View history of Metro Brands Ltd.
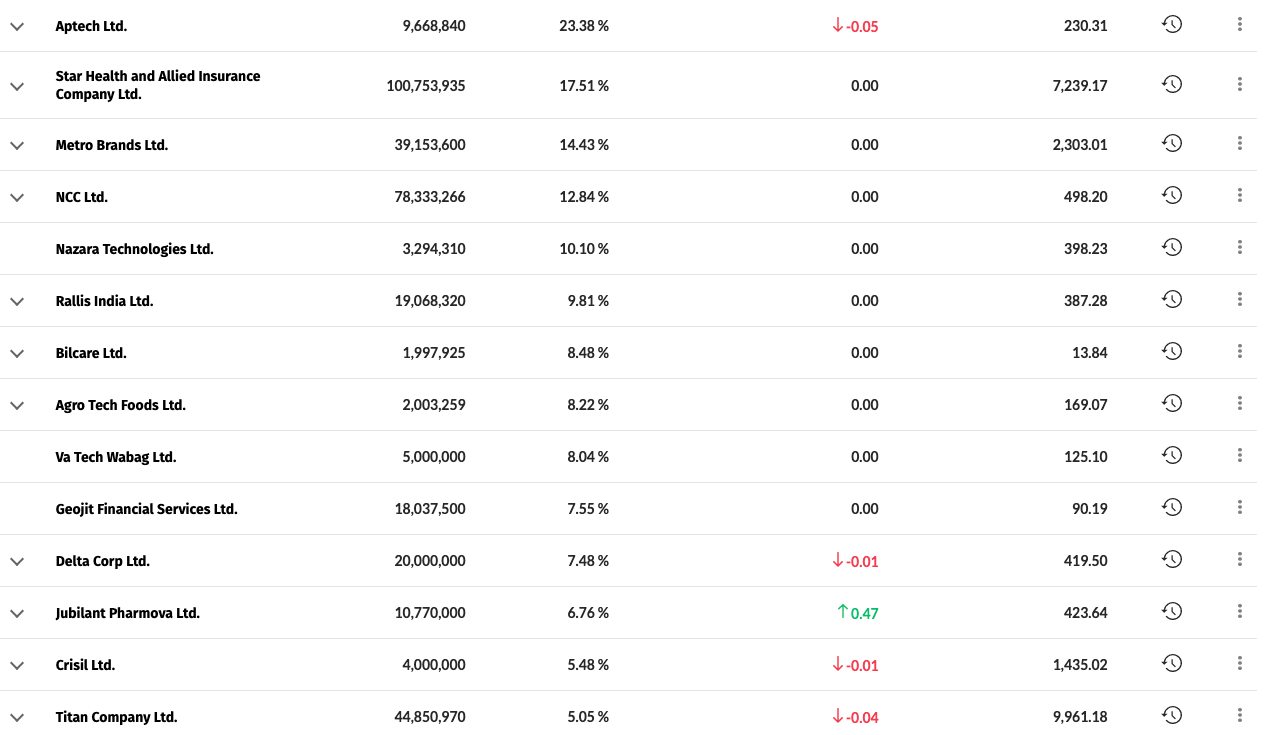The height and width of the screenshot is (735, 1276). [x=1172, y=144]
